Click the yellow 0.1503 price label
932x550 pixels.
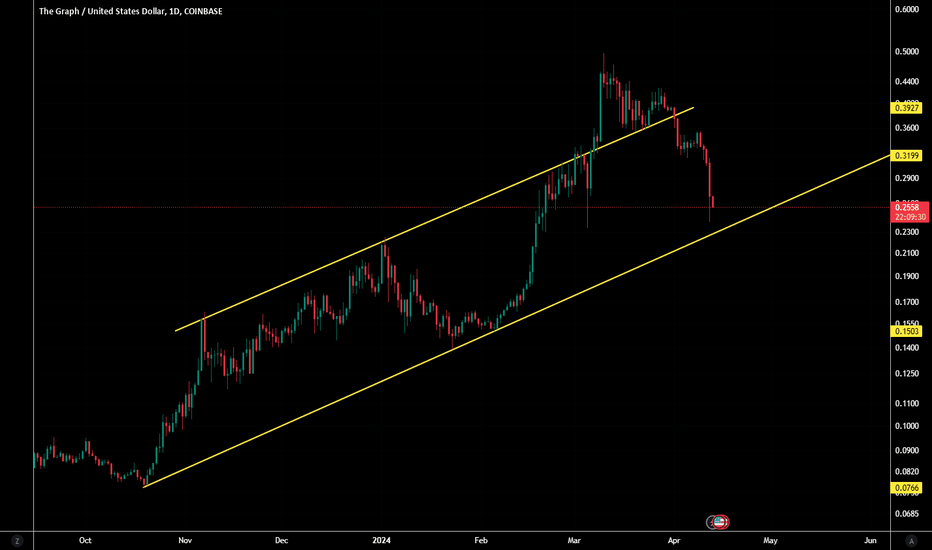[x=906, y=331]
